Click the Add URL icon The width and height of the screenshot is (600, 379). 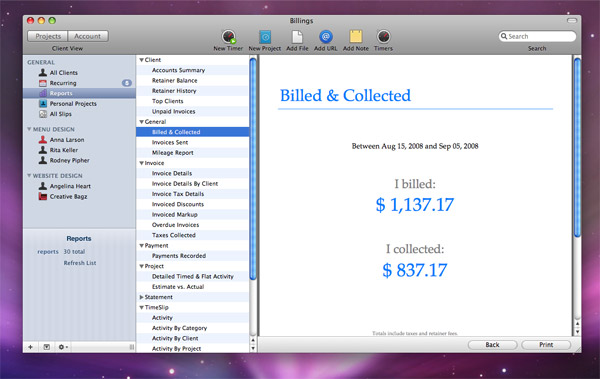point(326,37)
